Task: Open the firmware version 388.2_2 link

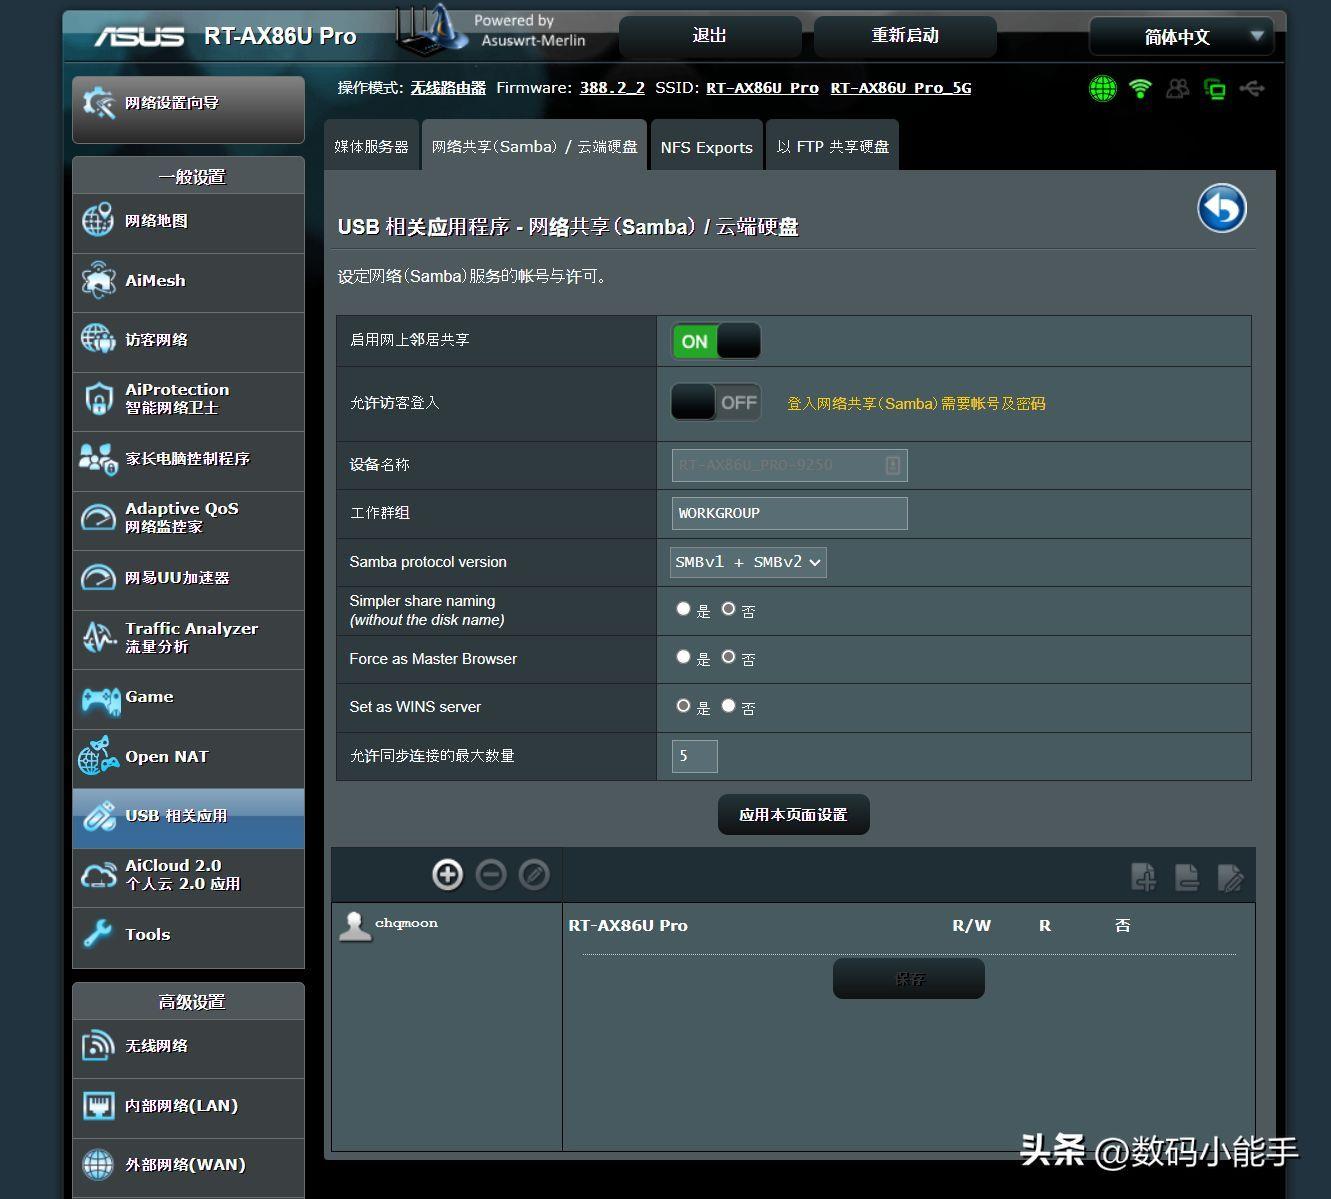Action: point(612,88)
